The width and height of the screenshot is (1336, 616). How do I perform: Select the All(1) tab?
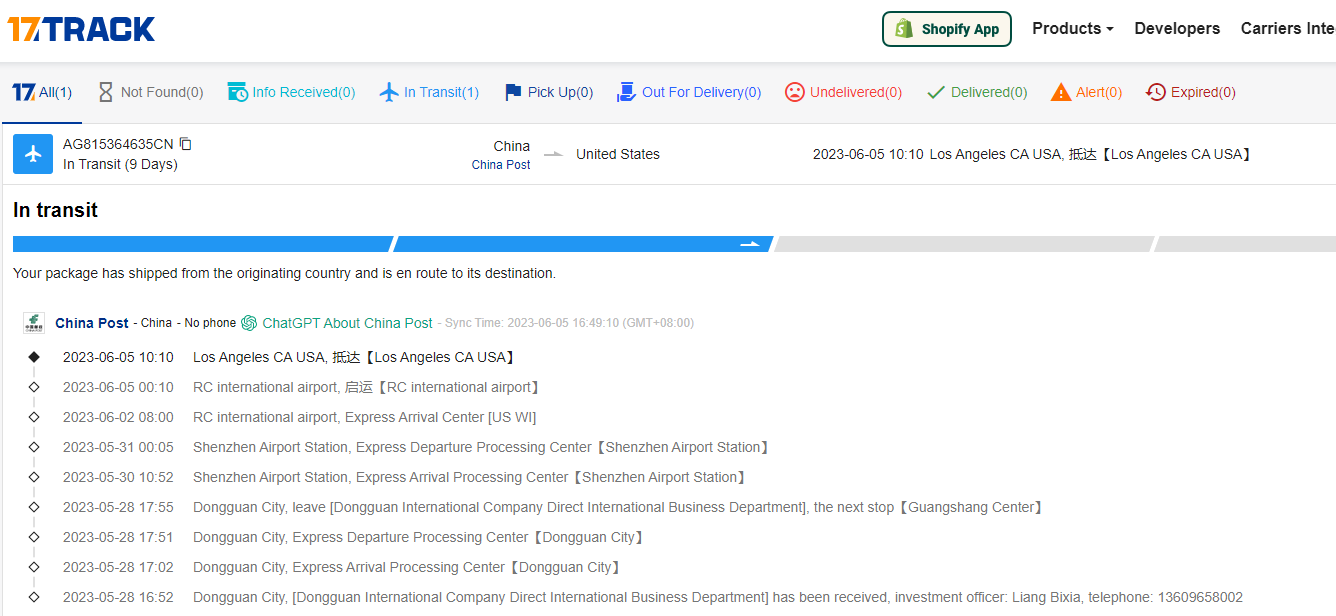coord(42,92)
